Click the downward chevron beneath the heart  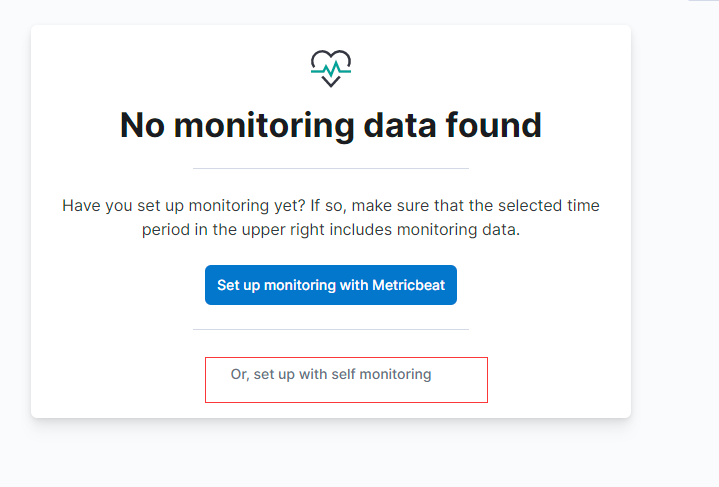click(x=331, y=82)
